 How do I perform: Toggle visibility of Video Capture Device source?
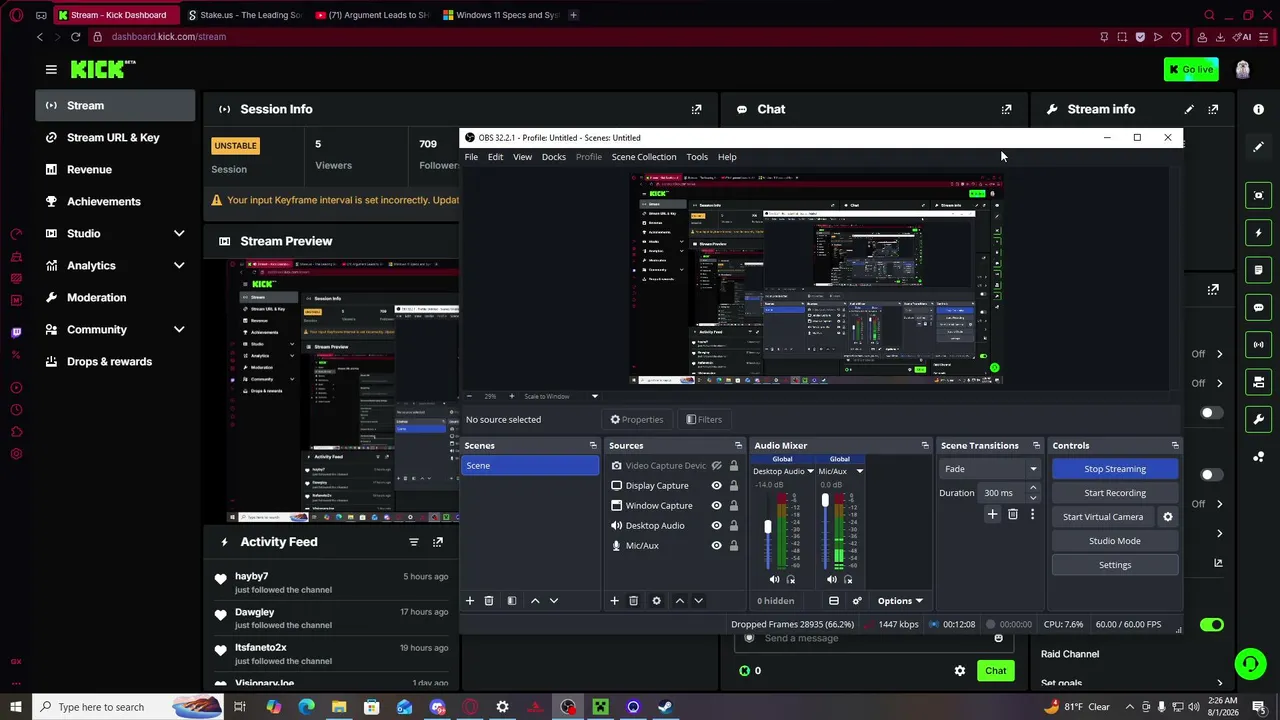(x=716, y=466)
